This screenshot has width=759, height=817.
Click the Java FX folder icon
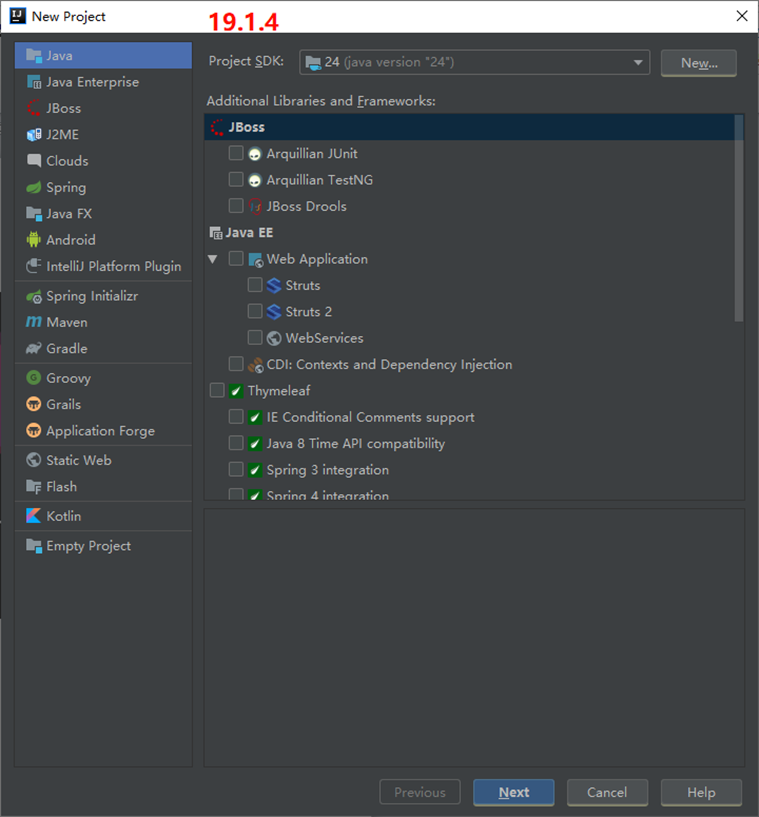pyautogui.click(x=34, y=214)
